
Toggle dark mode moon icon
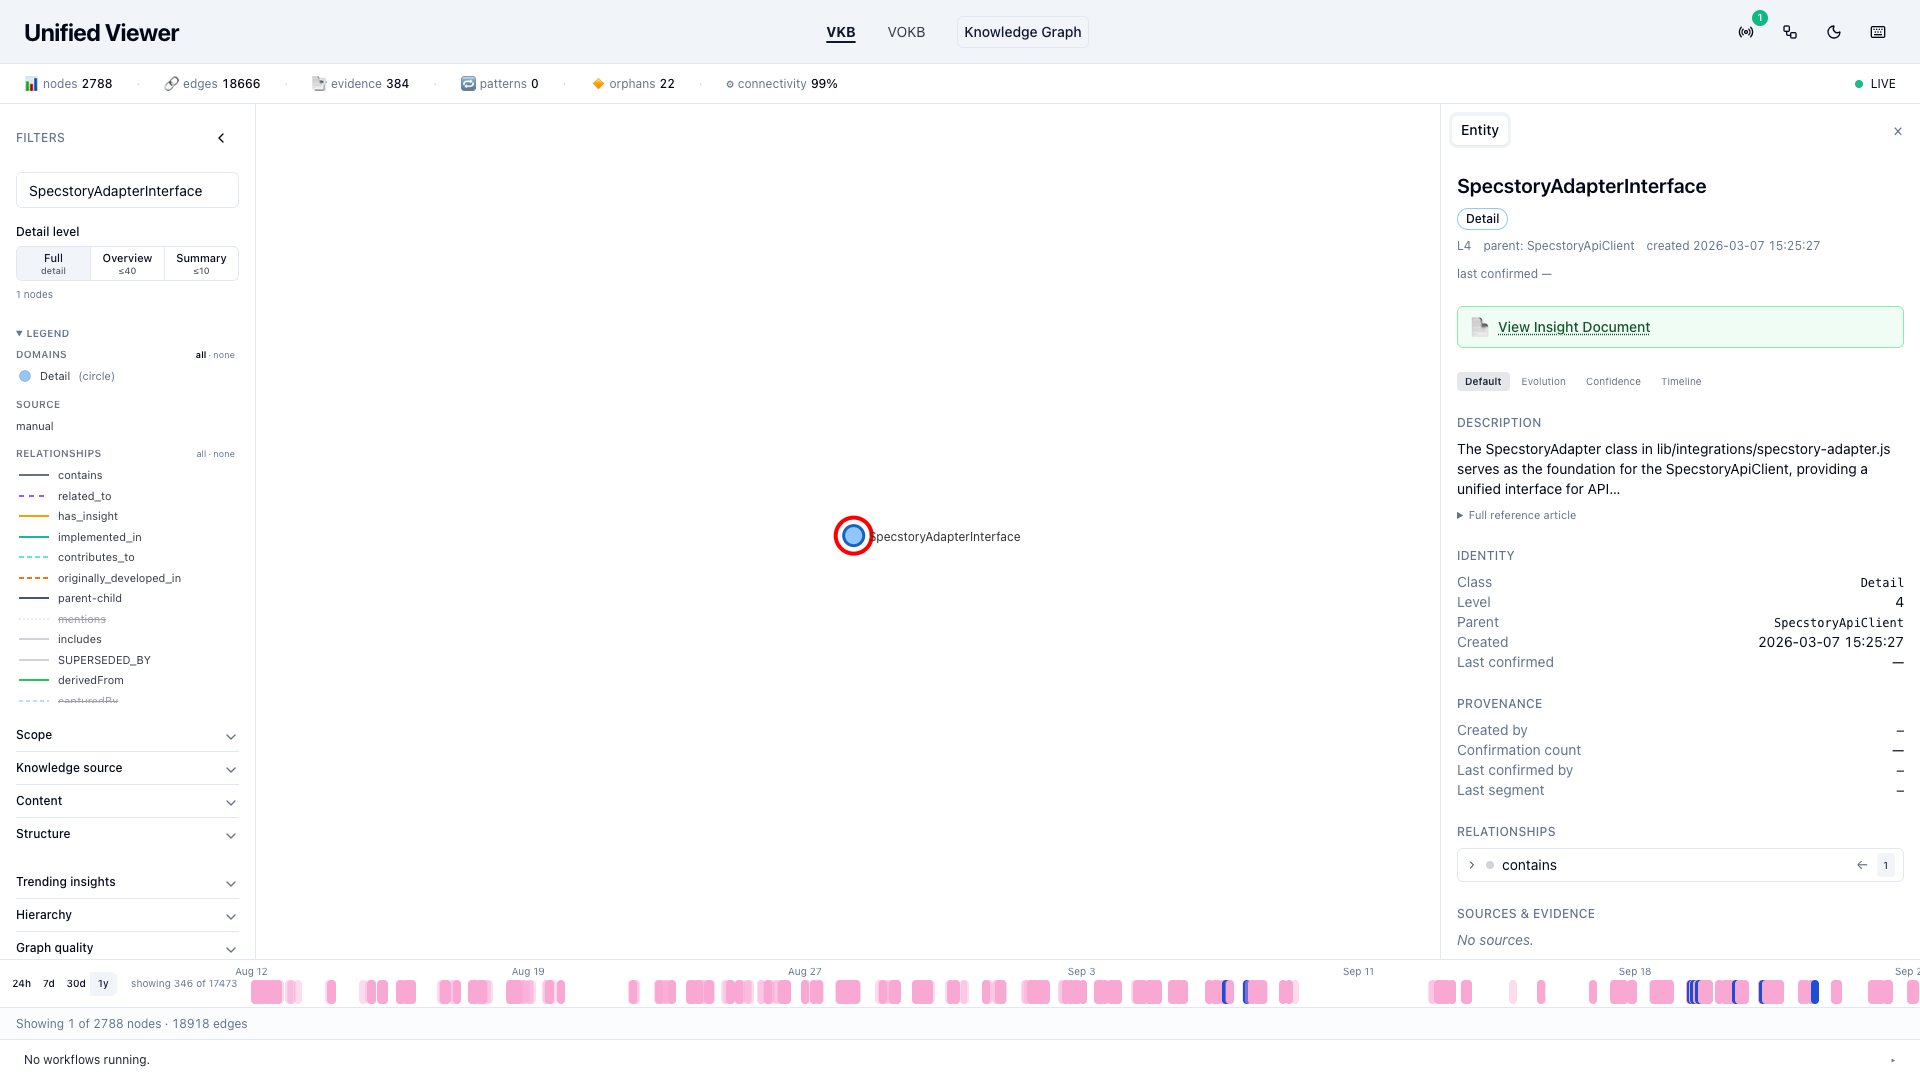tap(1834, 32)
